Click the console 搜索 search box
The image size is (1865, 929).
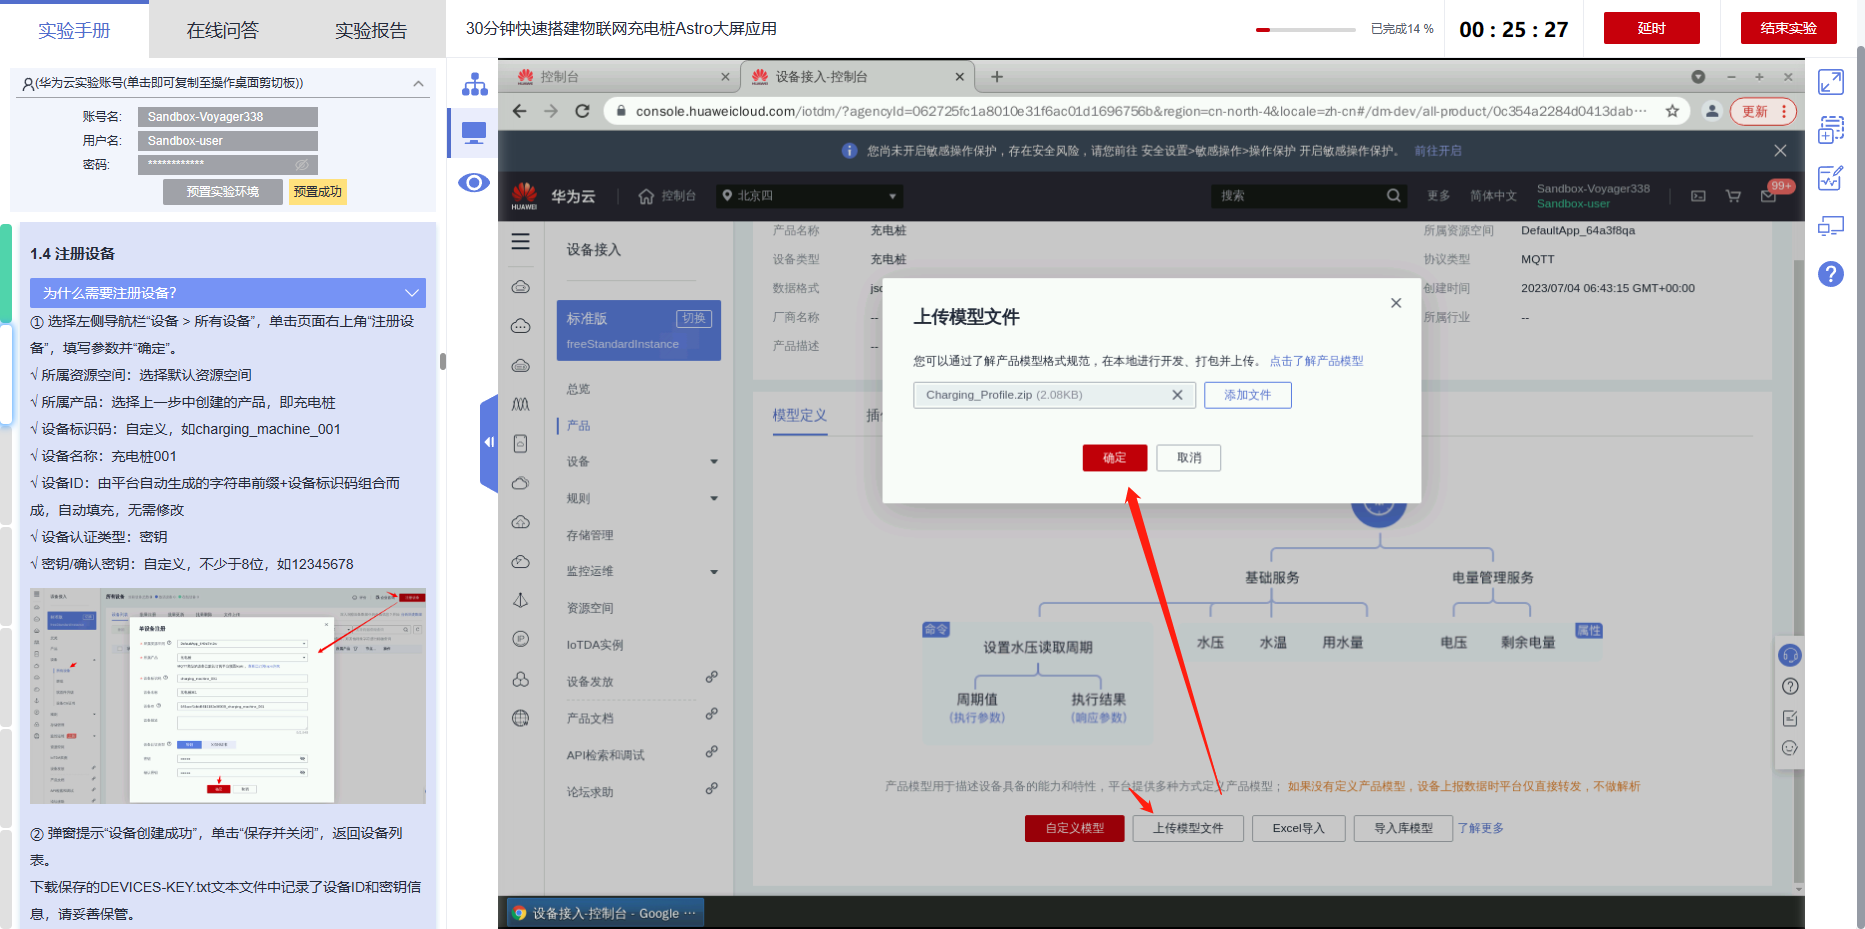1308,196
